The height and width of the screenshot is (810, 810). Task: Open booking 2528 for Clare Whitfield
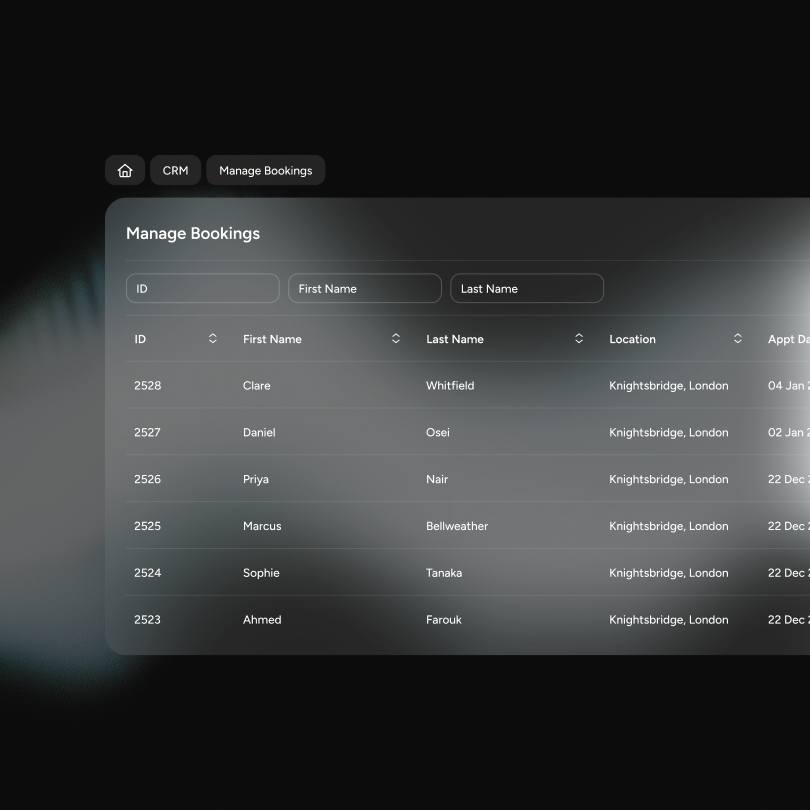tap(468, 385)
